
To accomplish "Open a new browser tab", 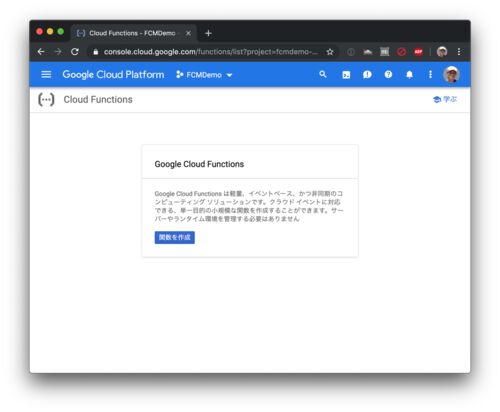I will (x=208, y=33).
